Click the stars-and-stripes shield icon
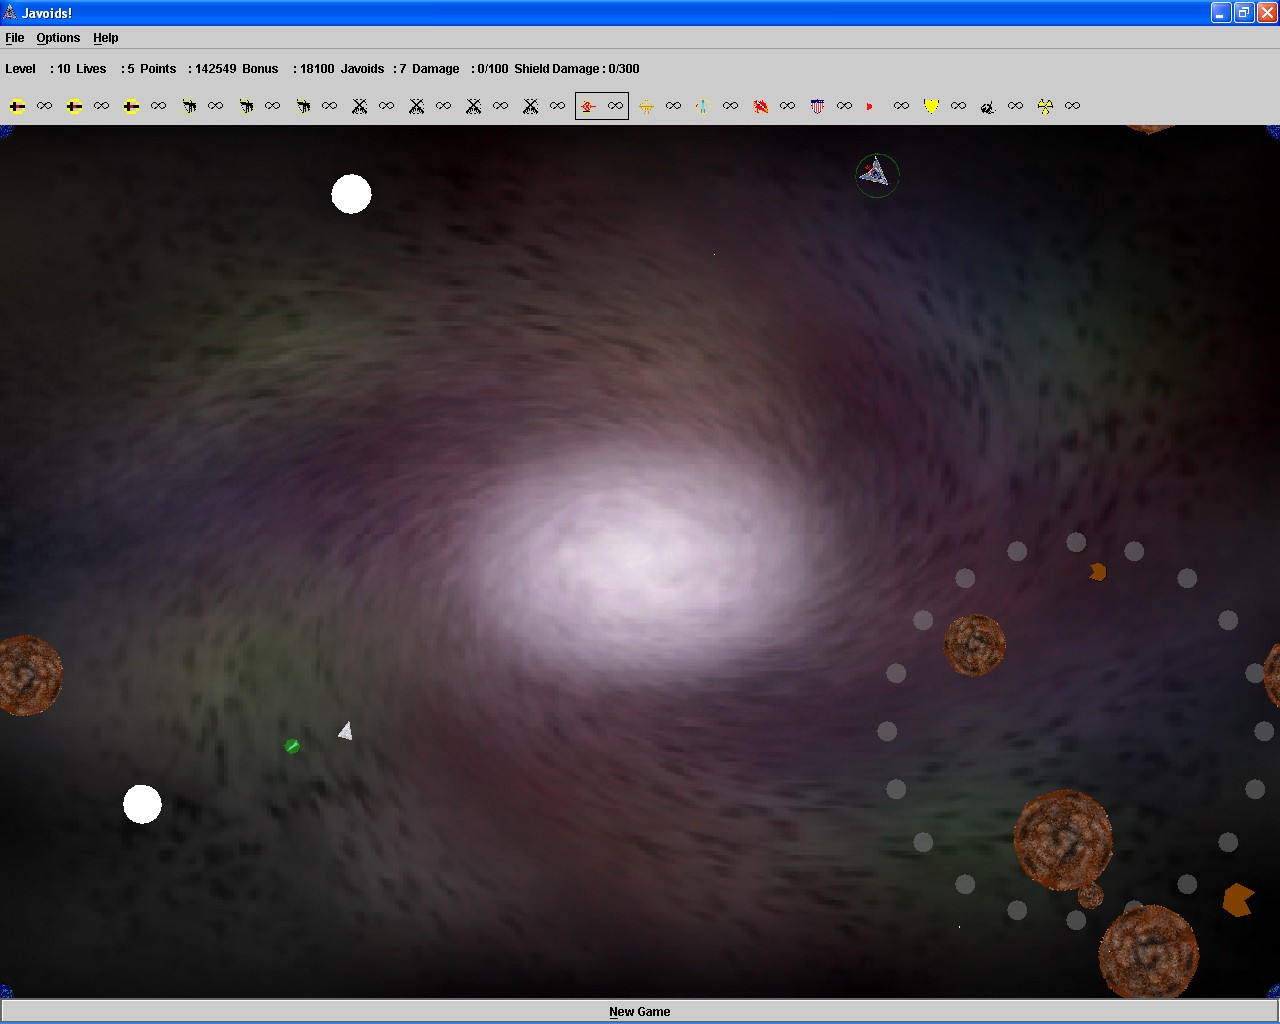The width and height of the screenshot is (1280, 1024). click(x=817, y=106)
